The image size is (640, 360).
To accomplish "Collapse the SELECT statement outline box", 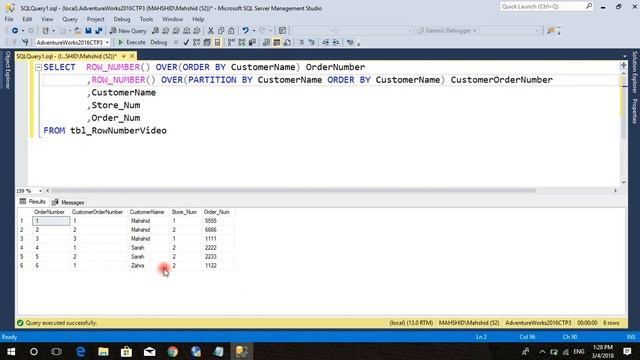I will click(x=38, y=67).
